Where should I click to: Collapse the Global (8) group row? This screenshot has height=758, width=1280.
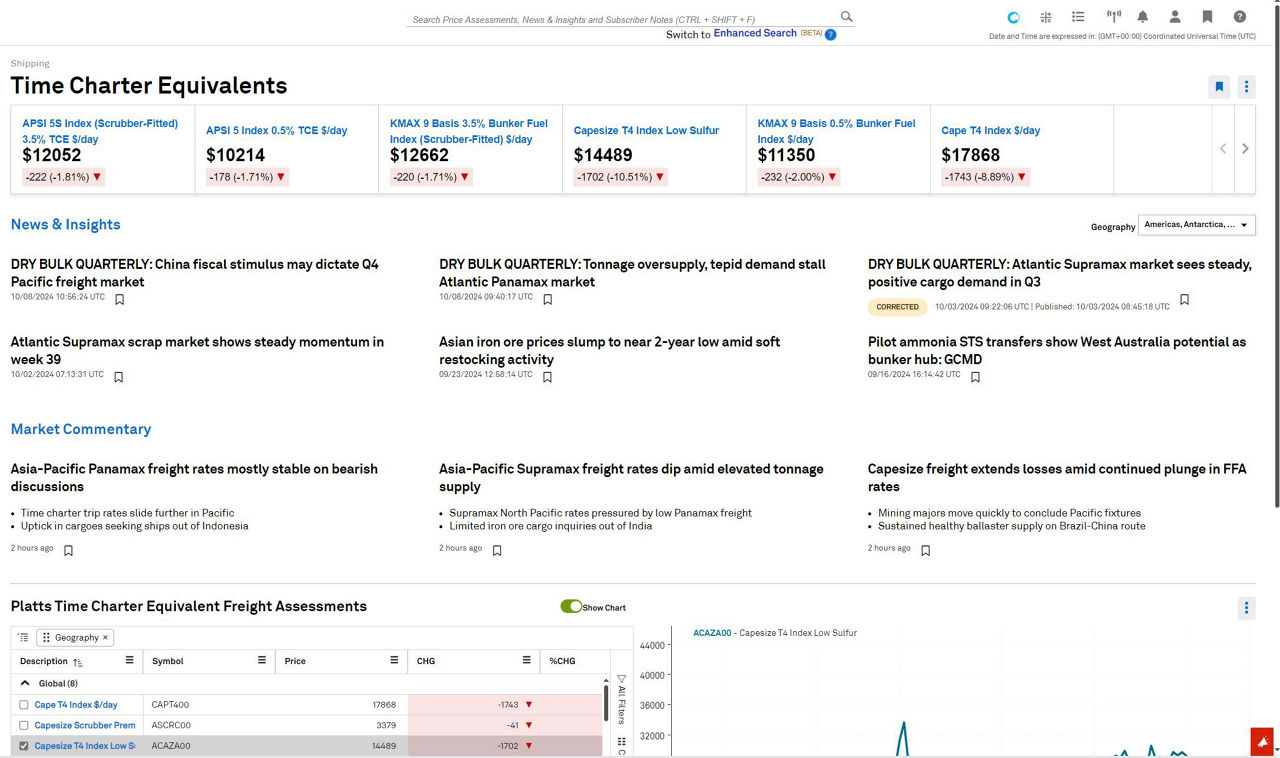click(25, 684)
